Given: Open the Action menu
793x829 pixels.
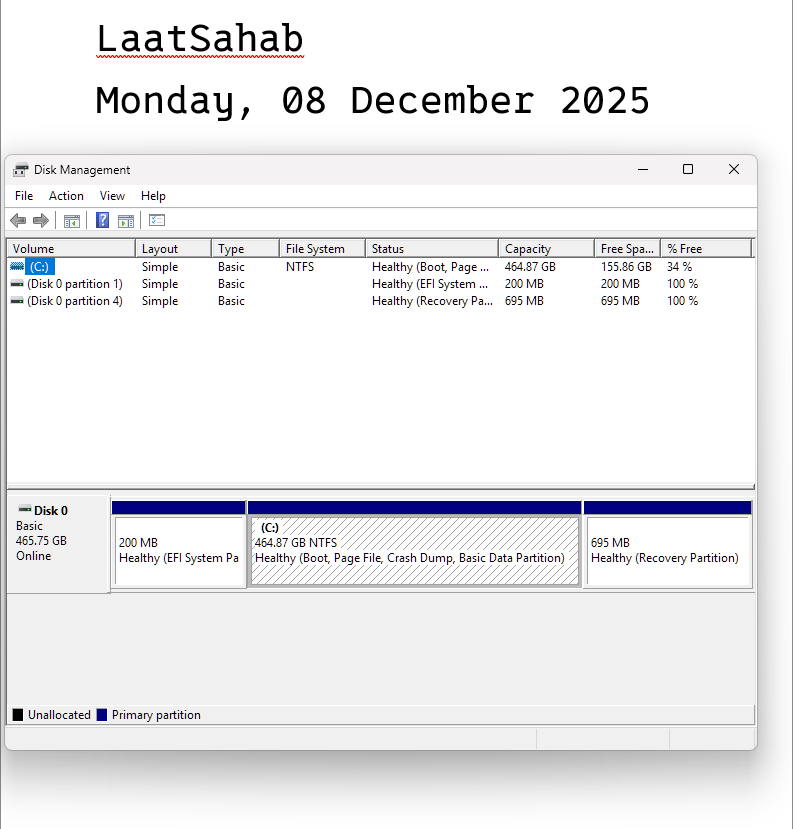Looking at the screenshot, I should 66,196.
